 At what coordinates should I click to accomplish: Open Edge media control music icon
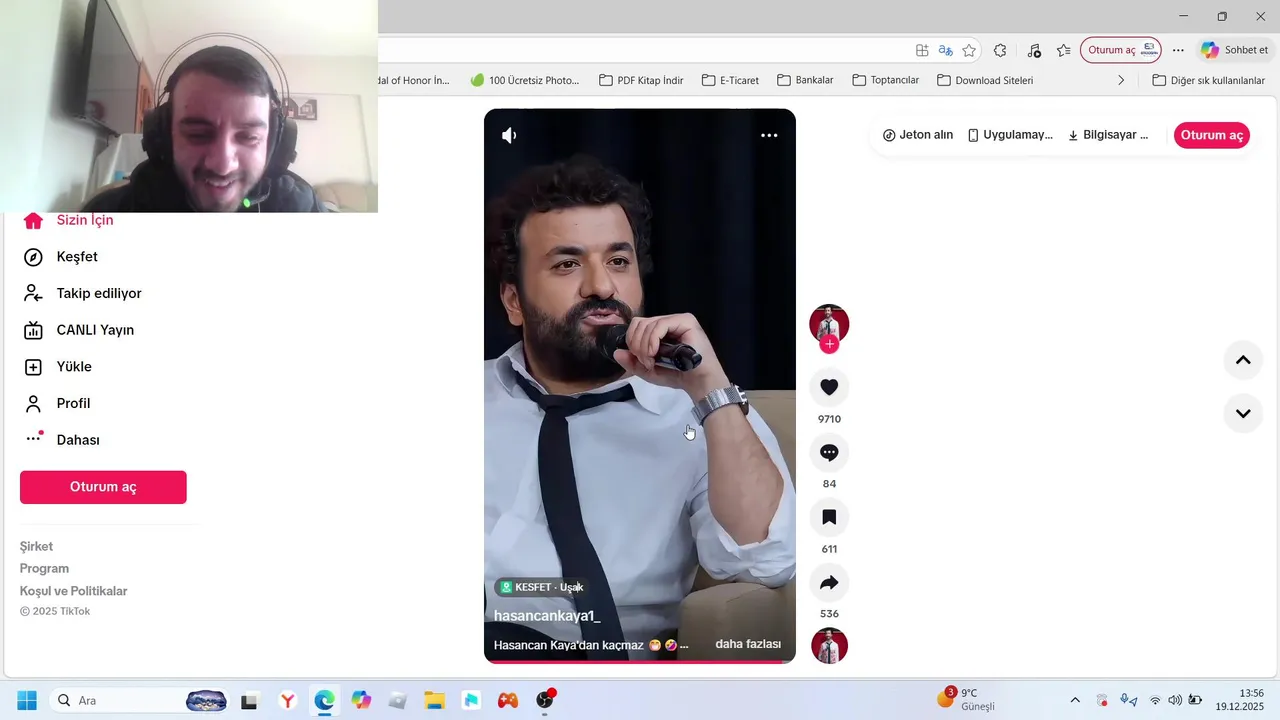tap(1034, 50)
